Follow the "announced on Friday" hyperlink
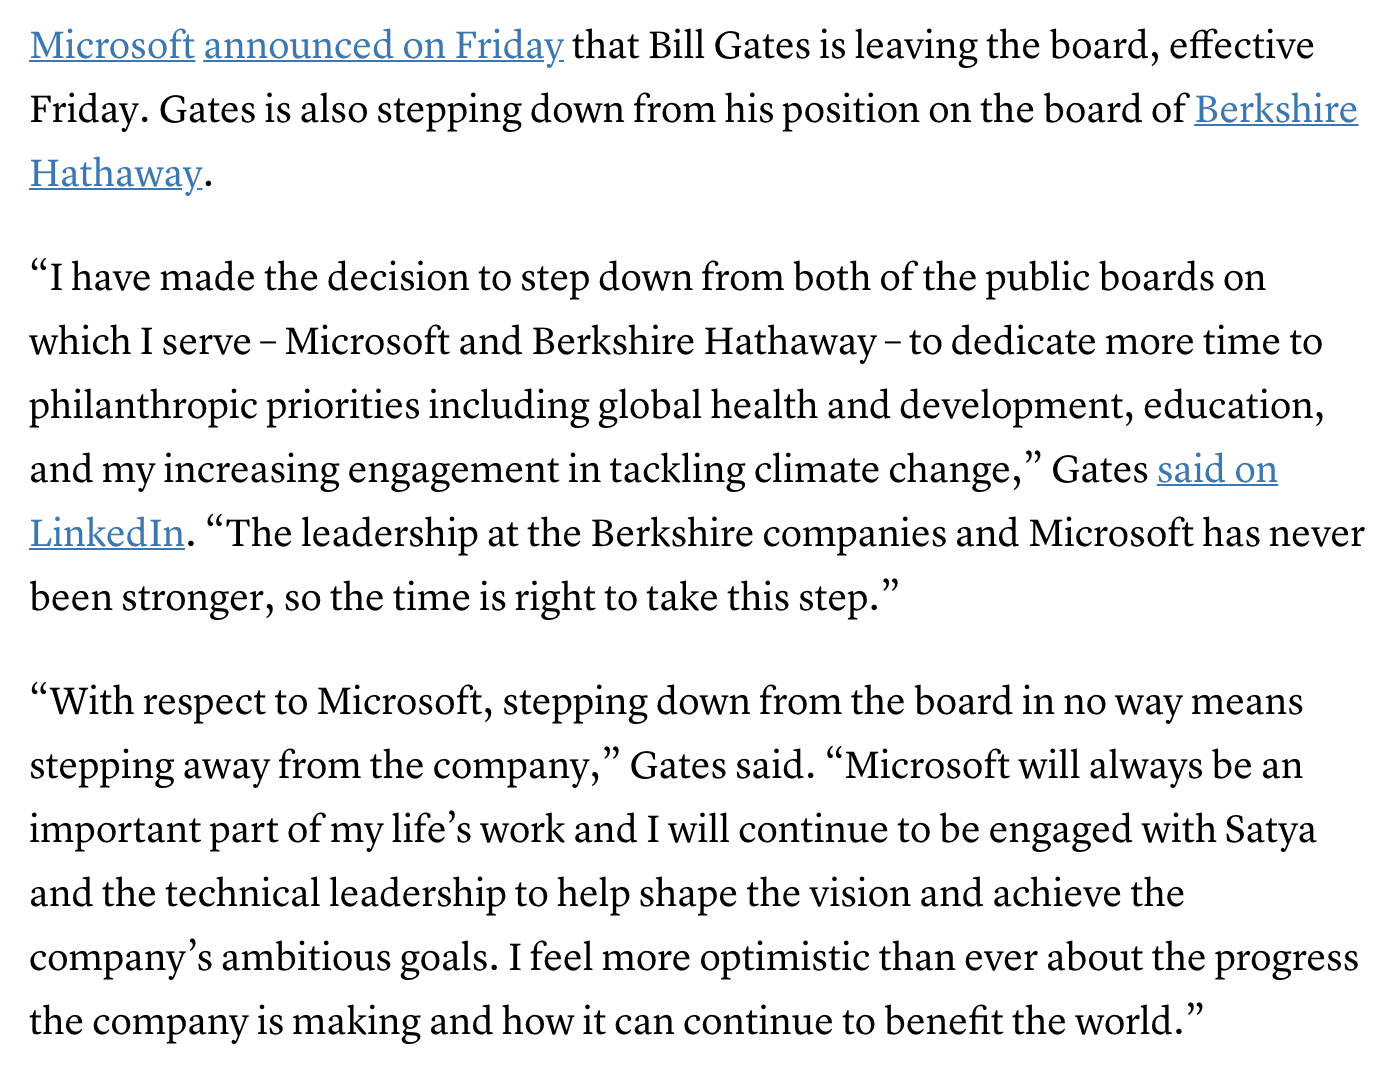Screen dimensions: 1400x1068 click(383, 46)
